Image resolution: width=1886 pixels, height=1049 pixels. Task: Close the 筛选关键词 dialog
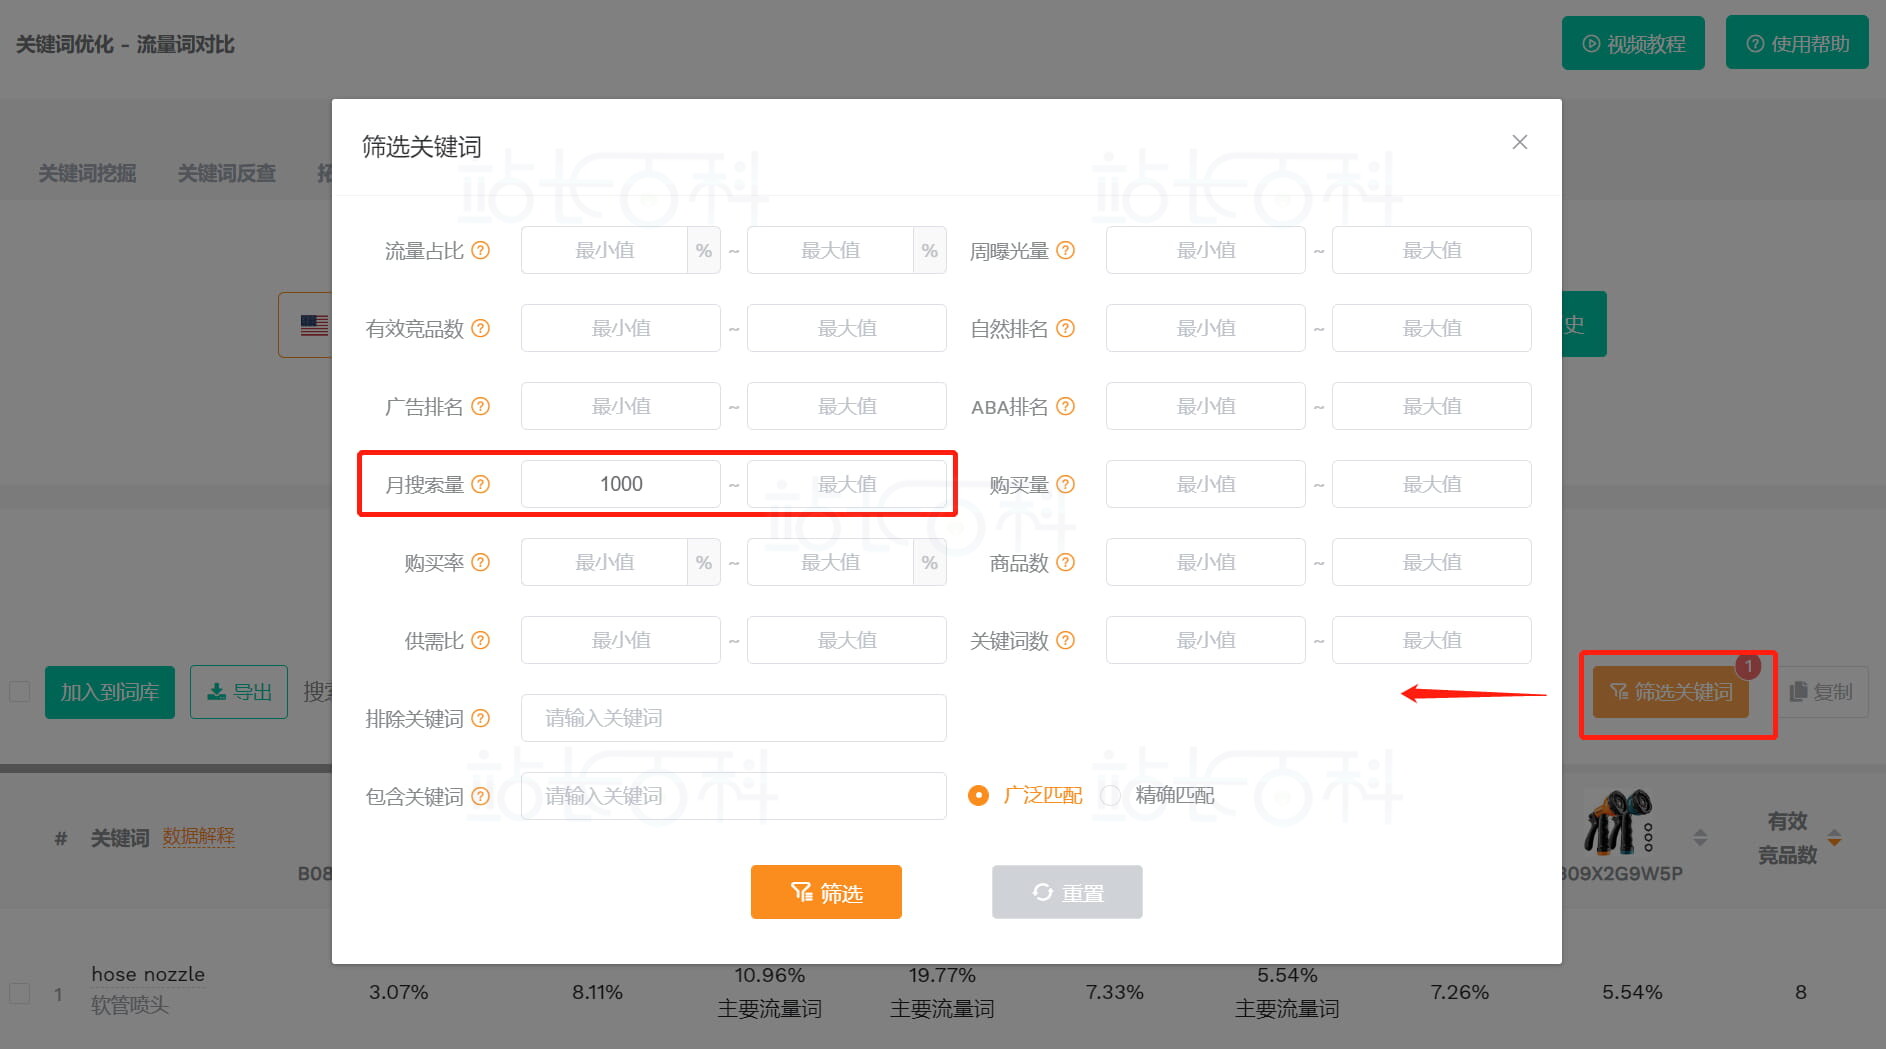pyautogui.click(x=1520, y=142)
